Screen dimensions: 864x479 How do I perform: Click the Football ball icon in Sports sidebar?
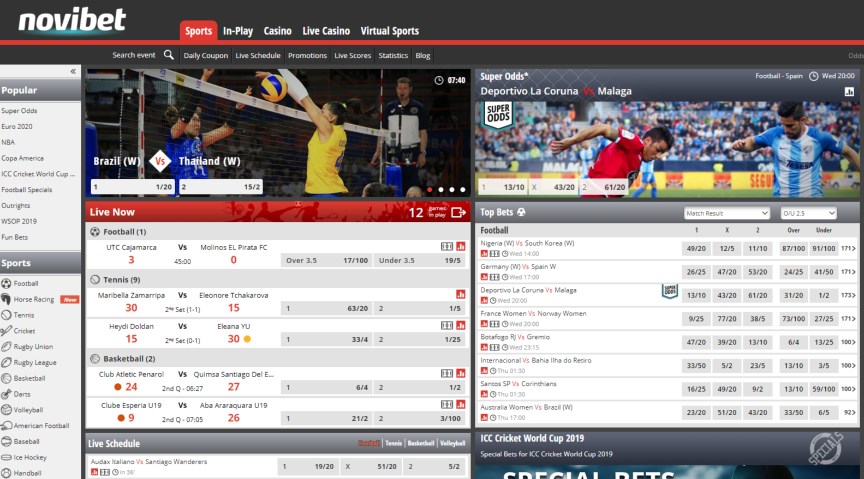pos(6,283)
